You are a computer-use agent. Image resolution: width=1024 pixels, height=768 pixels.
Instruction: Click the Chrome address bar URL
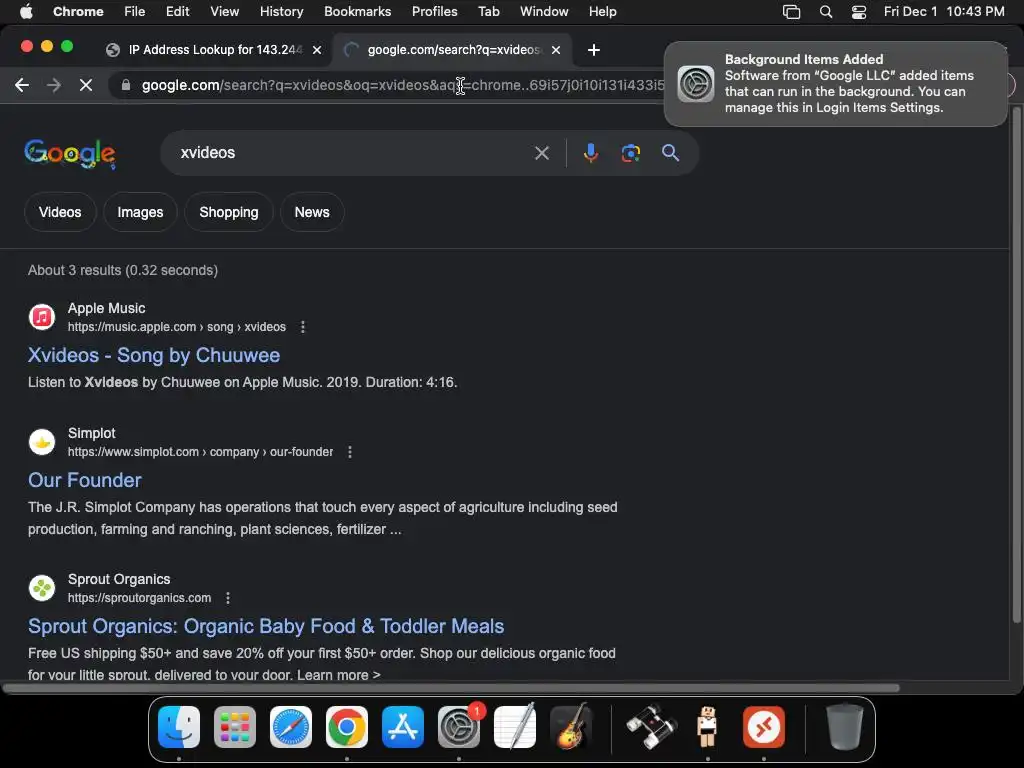pos(403,86)
